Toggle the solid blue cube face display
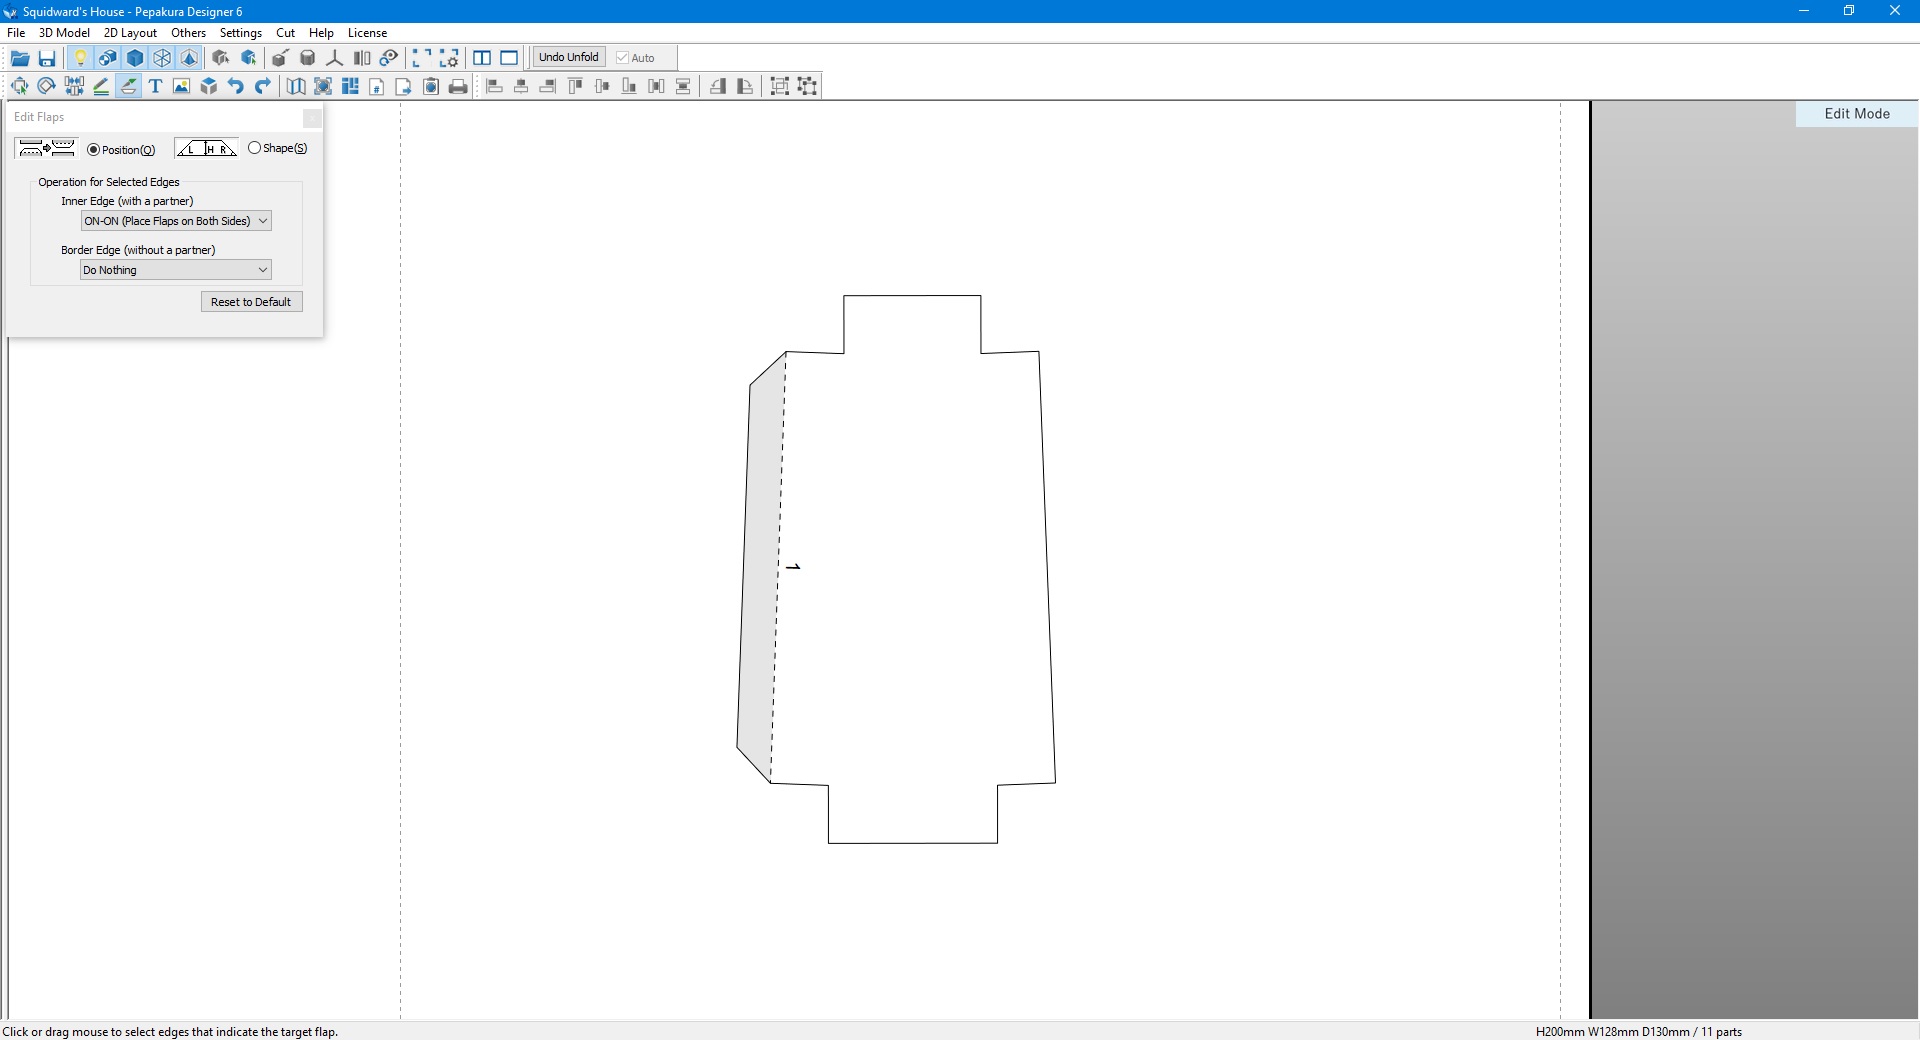The image size is (1920, 1040). 135,58
